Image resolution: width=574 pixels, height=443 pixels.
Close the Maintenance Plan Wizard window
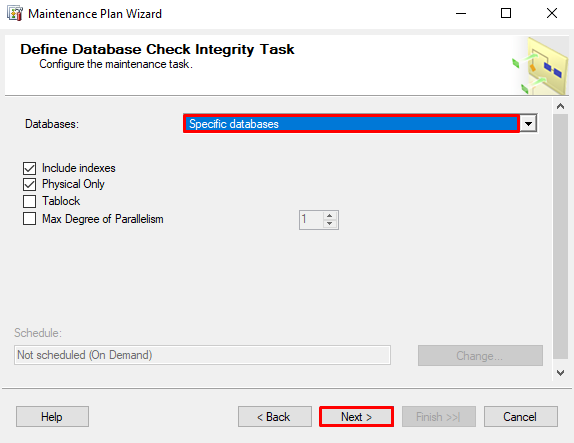[552, 14]
